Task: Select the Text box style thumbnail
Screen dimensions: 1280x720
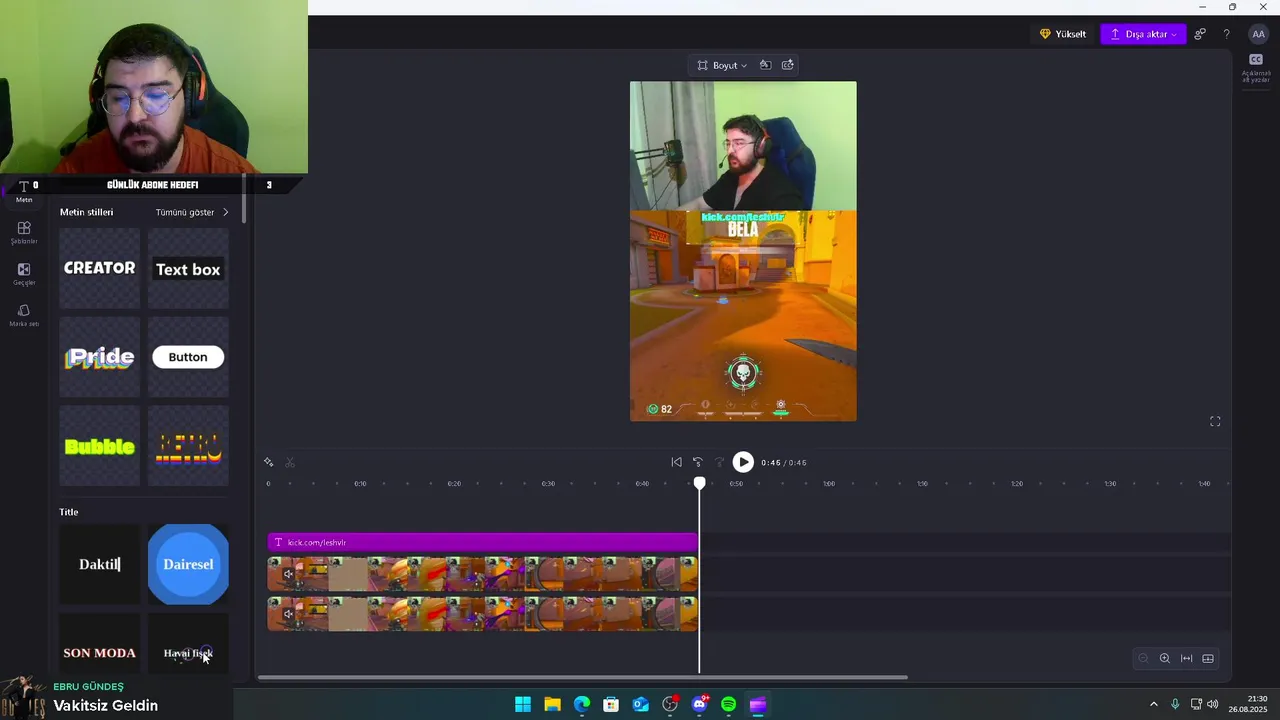Action: pyautogui.click(x=188, y=268)
